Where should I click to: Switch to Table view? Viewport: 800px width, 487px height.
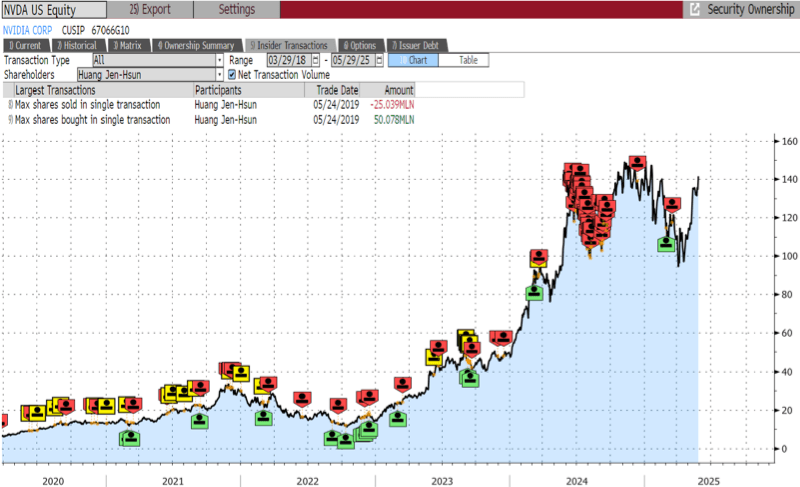click(467, 60)
